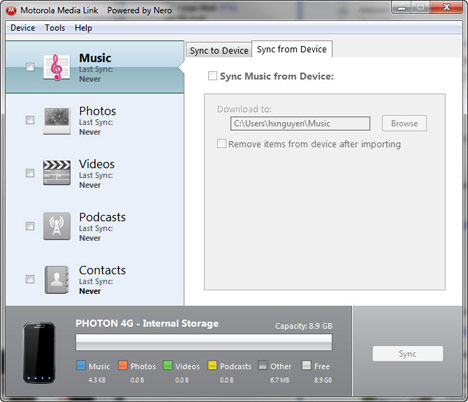This screenshot has width=468, height=402.
Task: Enable the Music sync checkbox in sidebar
Action: (x=30, y=67)
